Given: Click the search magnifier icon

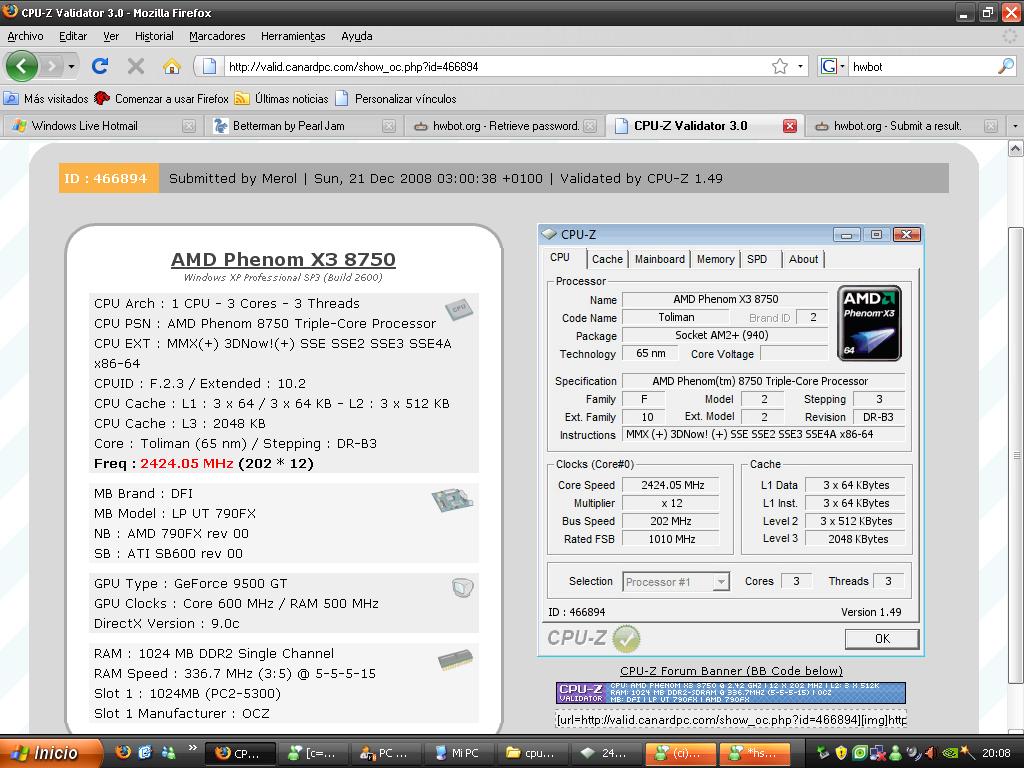Looking at the screenshot, I should [x=1006, y=66].
